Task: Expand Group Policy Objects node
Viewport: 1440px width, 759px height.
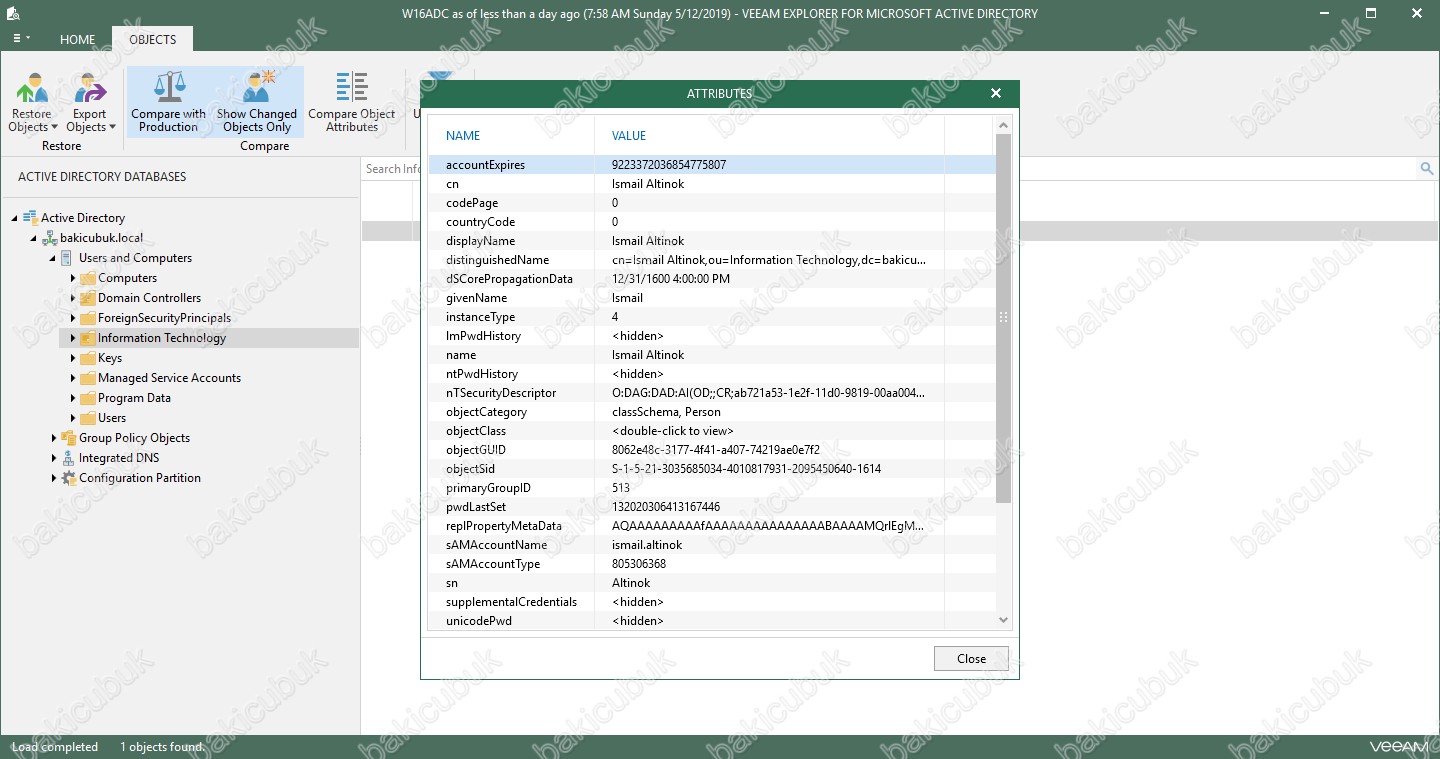Action: pos(53,438)
